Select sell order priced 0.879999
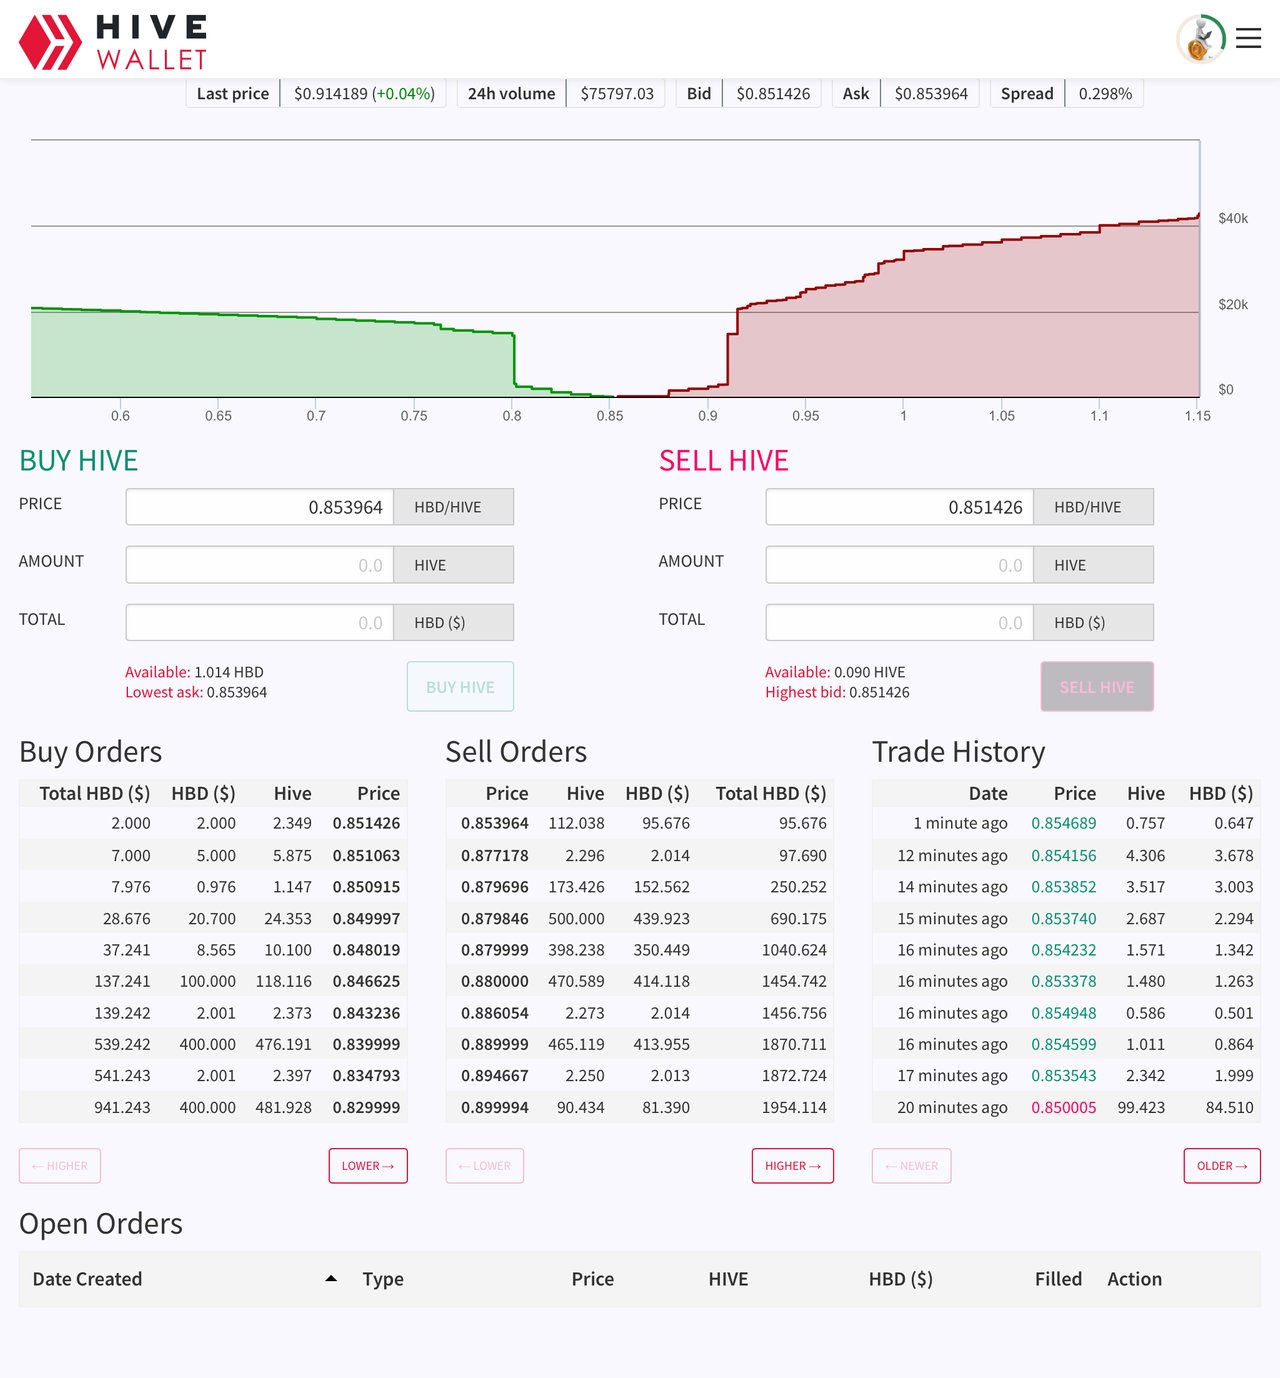 (640, 949)
